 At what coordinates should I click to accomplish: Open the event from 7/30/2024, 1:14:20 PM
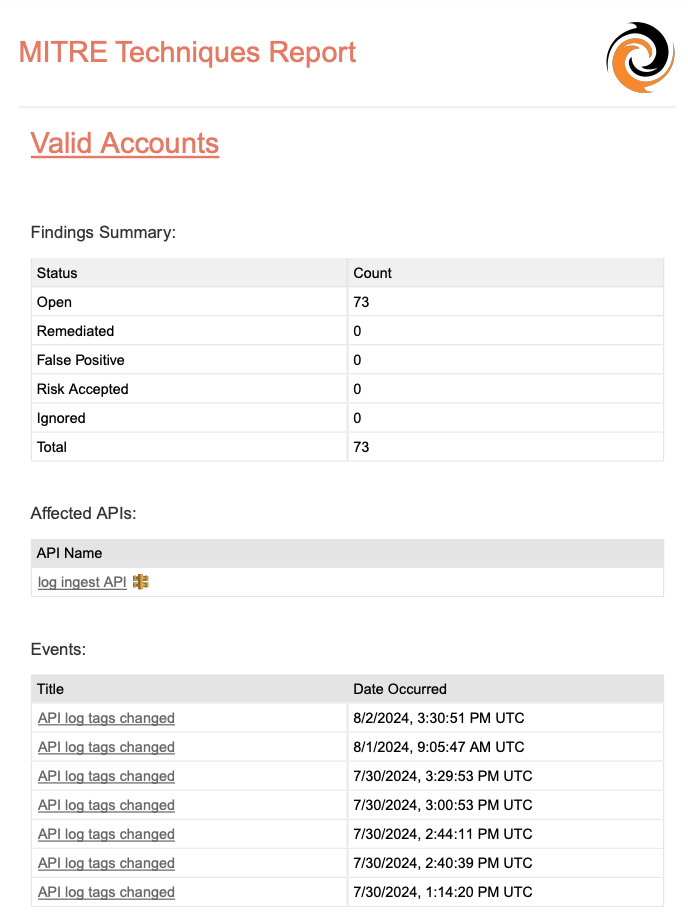click(106, 892)
